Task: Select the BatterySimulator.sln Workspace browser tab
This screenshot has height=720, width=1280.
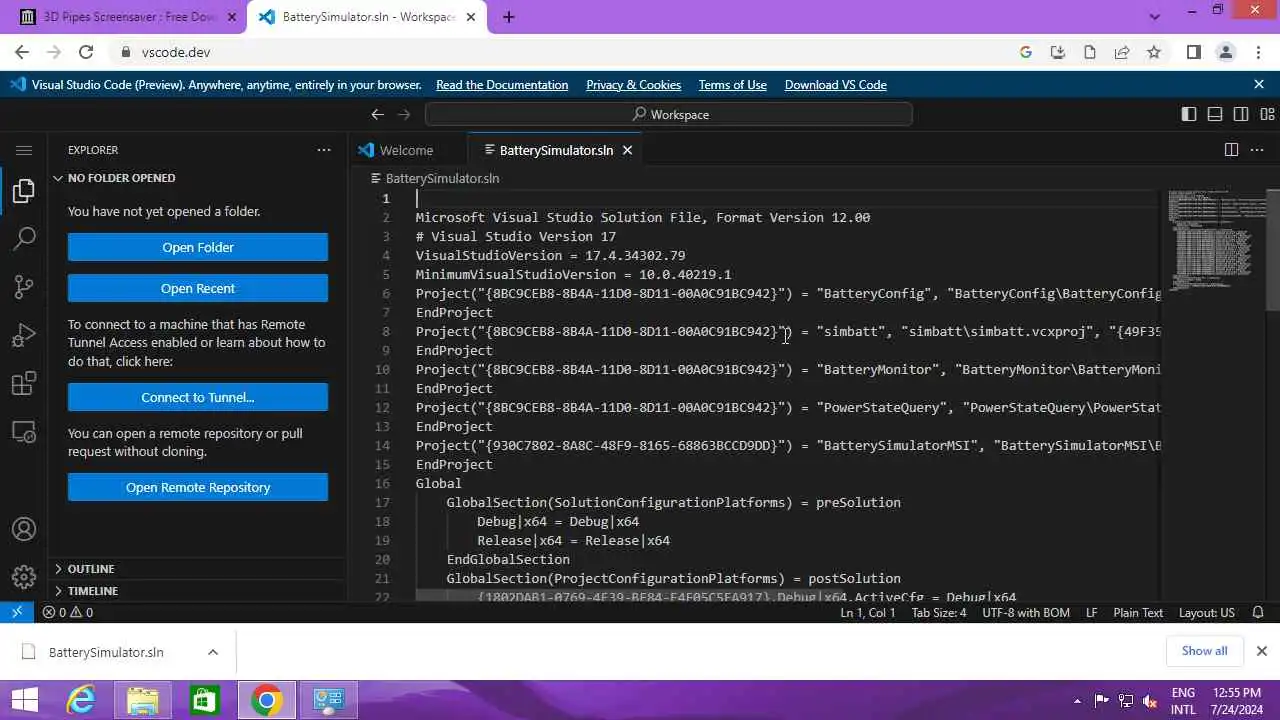Action: click(x=367, y=17)
